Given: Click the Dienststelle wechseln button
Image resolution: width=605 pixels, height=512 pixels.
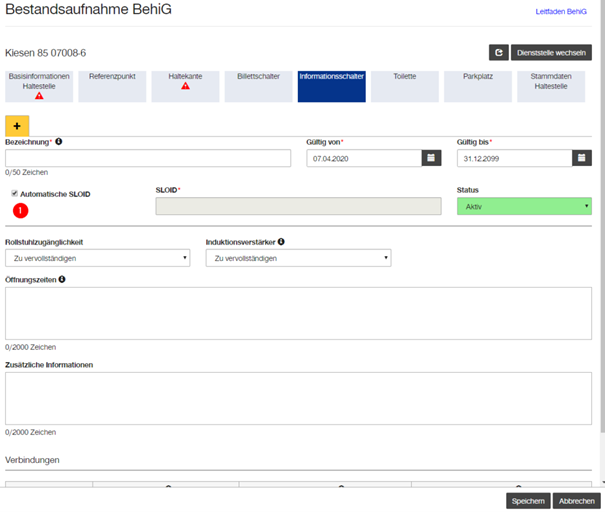Looking at the screenshot, I should (551, 52).
